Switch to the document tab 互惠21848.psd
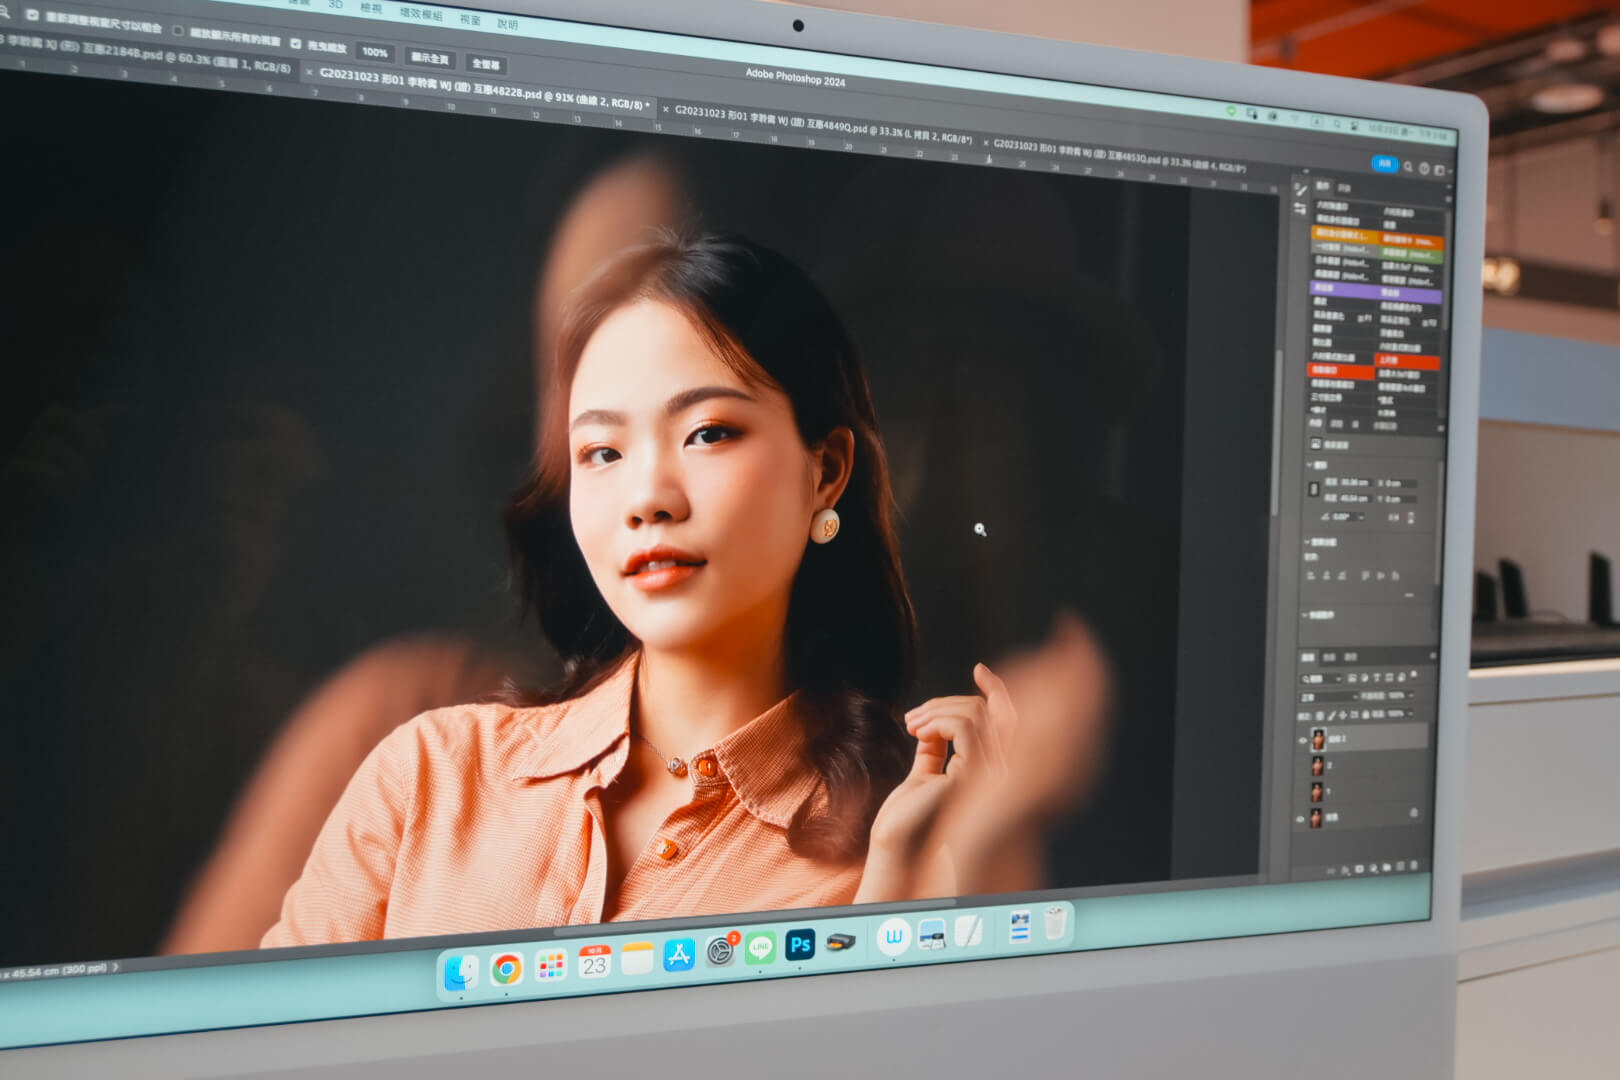The width and height of the screenshot is (1620, 1080). [x=150, y=55]
